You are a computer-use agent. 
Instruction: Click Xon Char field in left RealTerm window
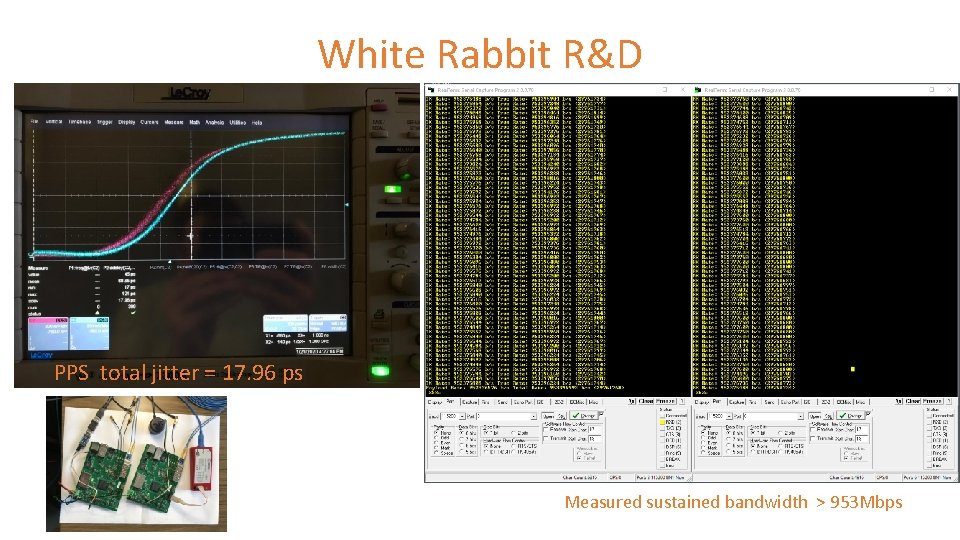point(594,429)
